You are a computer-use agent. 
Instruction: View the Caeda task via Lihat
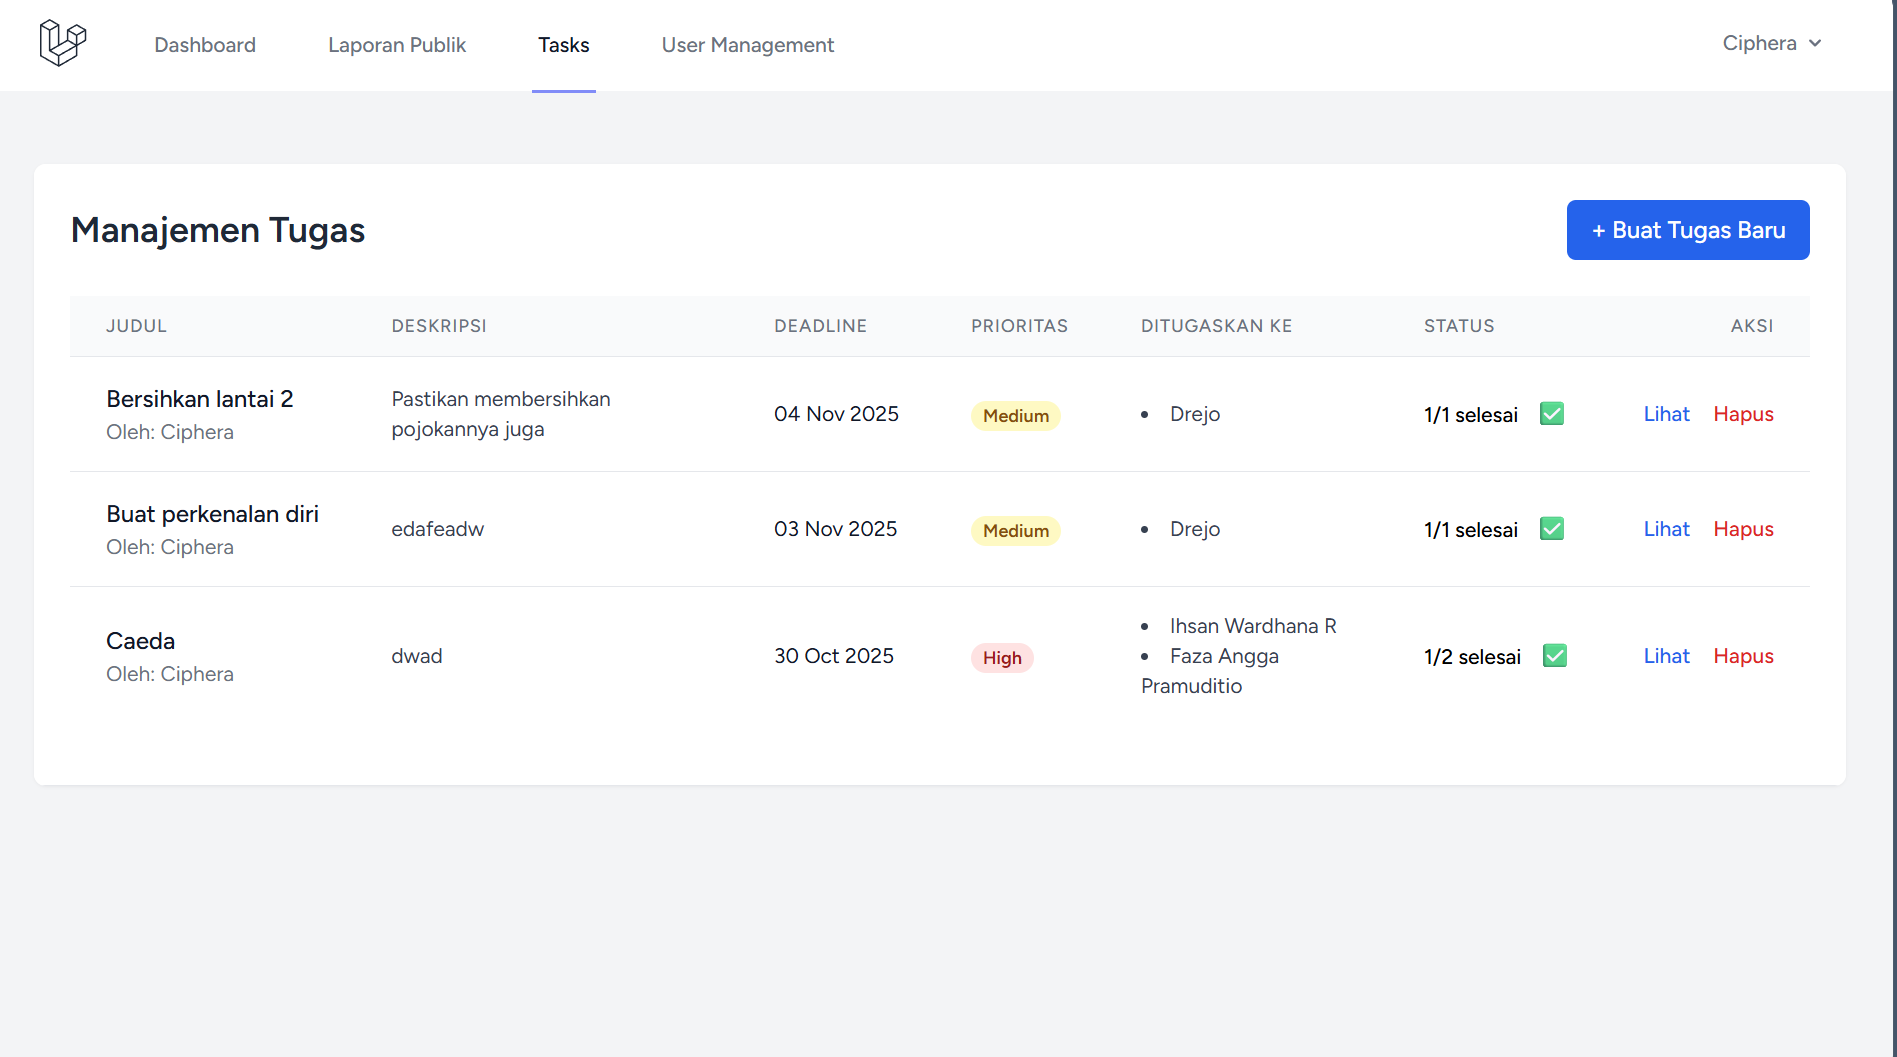(1667, 656)
